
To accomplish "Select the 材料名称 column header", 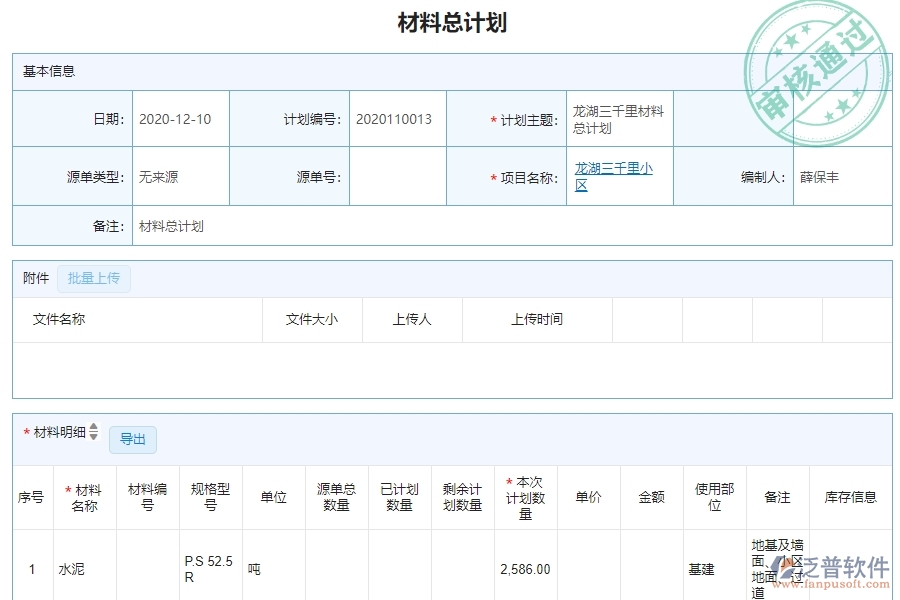I will click(85, 495).
